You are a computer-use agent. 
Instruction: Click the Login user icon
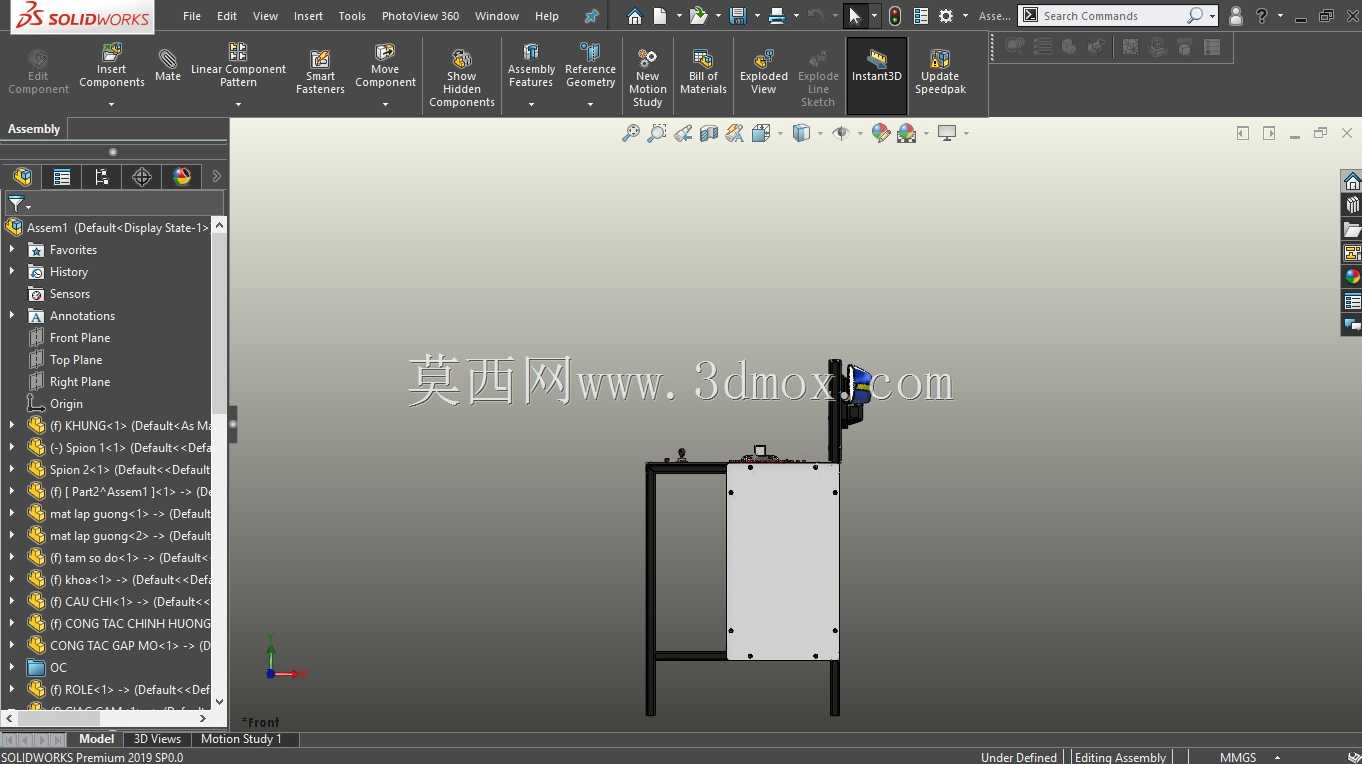pyautogui.click(x=1236, y=16)
